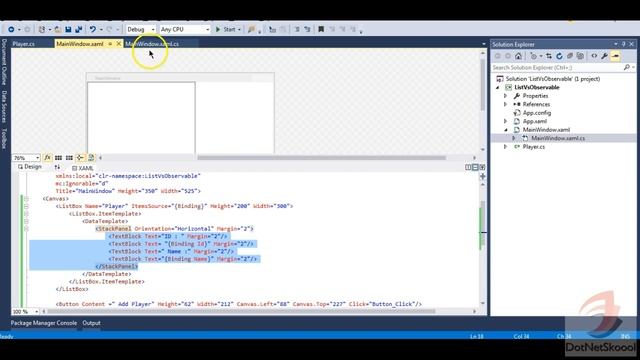Click the swap panes arrows icon

point(57,167)
